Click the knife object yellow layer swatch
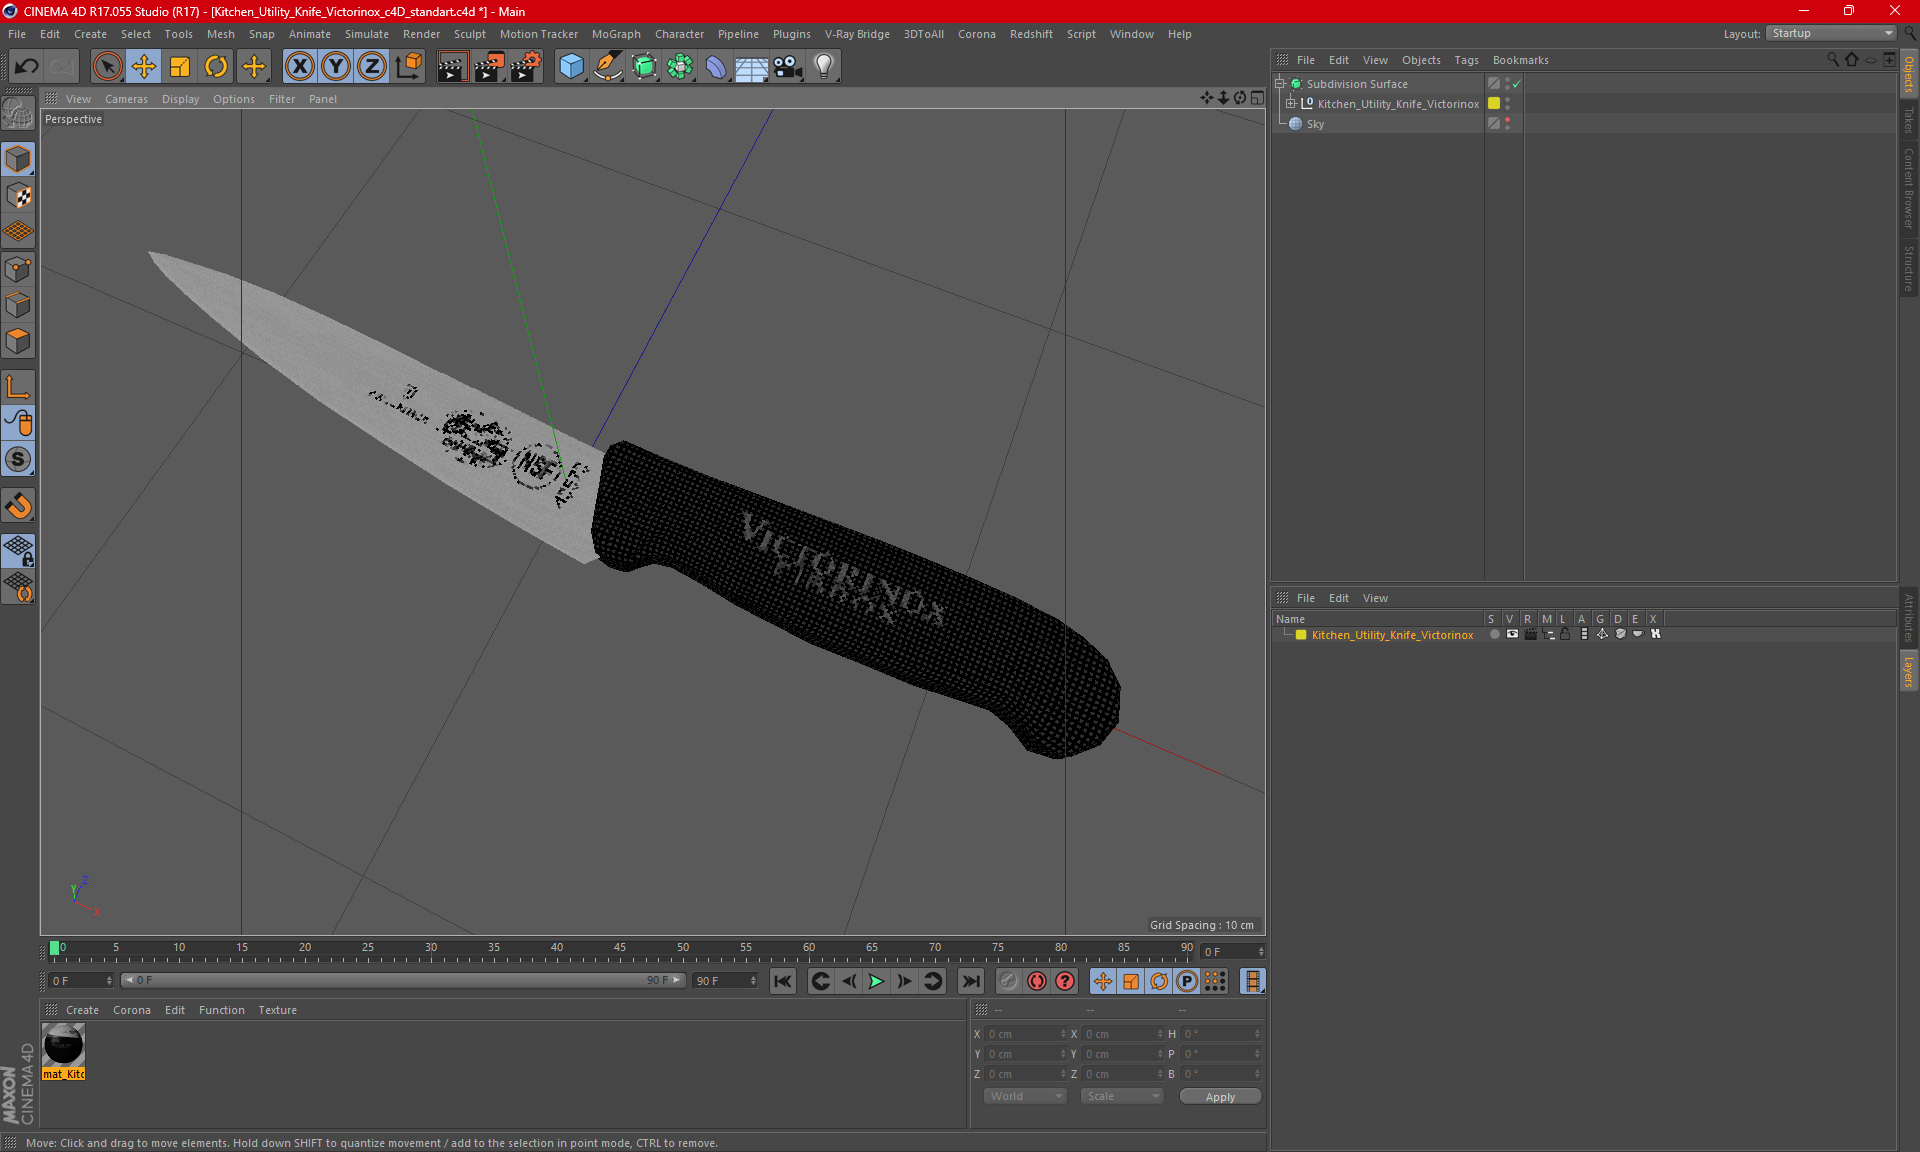The width and height of the screenshot is (1920, 1152). [1494, 104]
